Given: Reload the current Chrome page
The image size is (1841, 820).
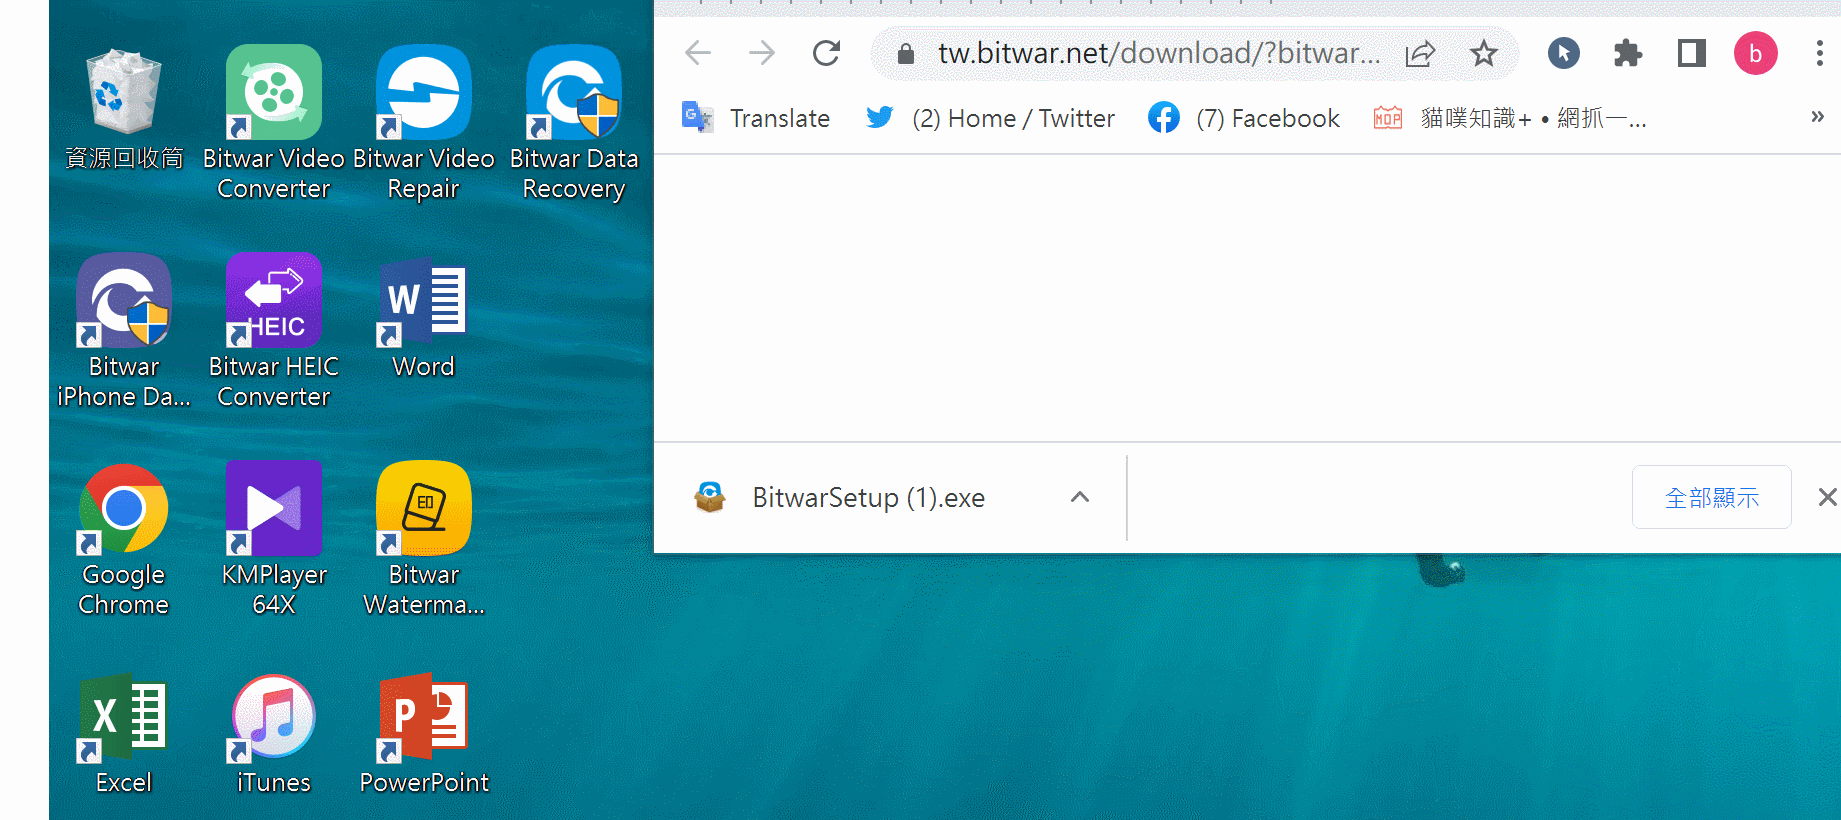Looking at the screenshot, I should pyautogui.click(x=826, y=53).
